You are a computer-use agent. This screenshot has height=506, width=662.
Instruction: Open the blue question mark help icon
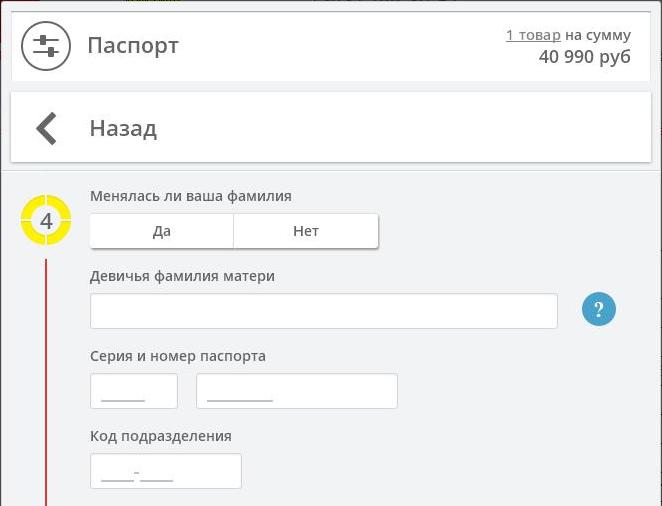pyautogui.click(x=599, y=309)
